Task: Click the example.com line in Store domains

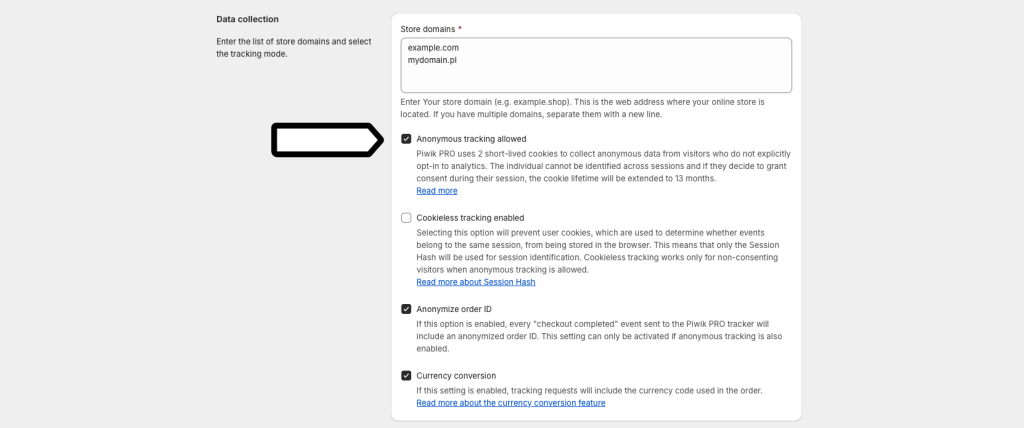Action: (x=433, y=47)
